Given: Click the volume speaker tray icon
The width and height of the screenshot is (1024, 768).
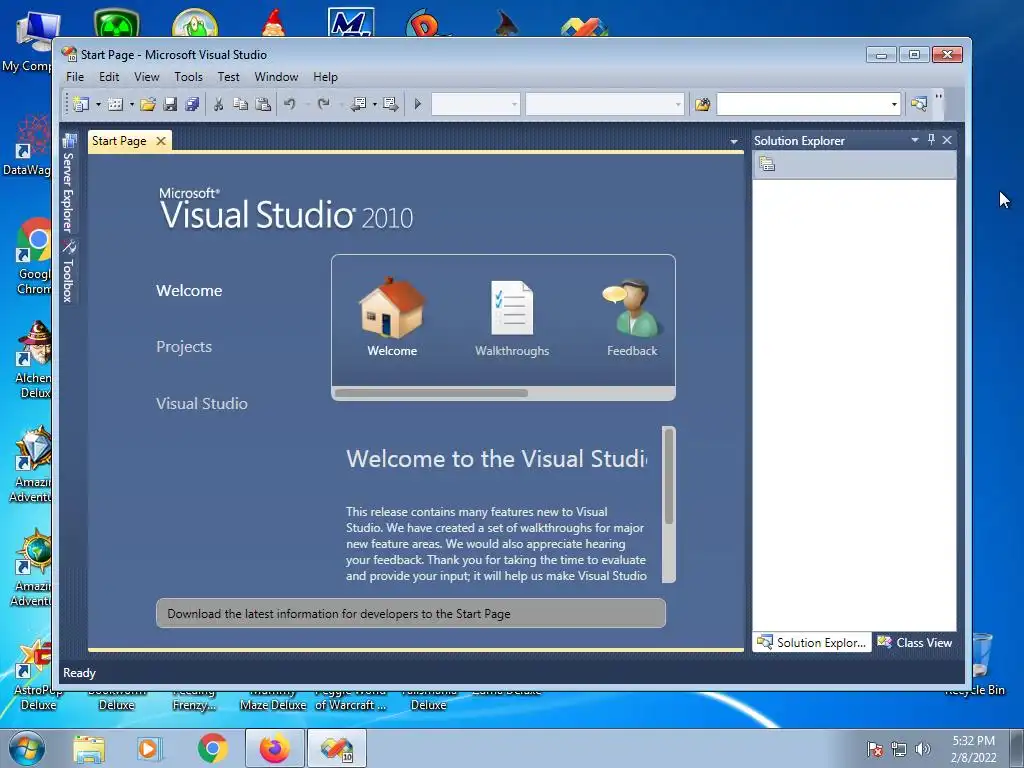Looking at the screenshot, I should pyautogui.click(x=923, y=749).
